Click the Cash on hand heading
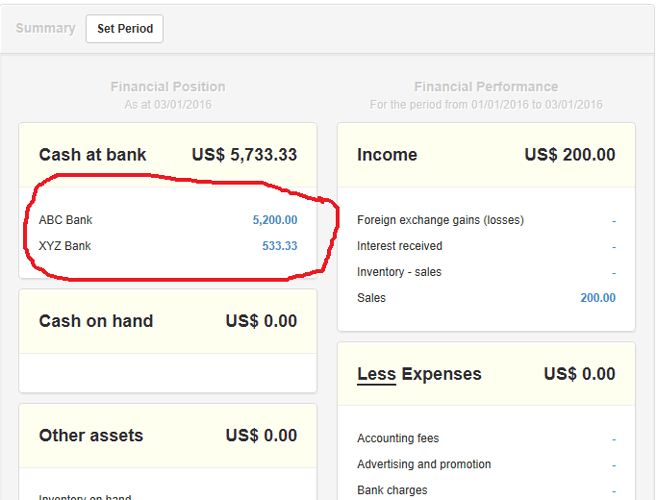This screenshot has height=500, width=656. click(x=96, y=321)
